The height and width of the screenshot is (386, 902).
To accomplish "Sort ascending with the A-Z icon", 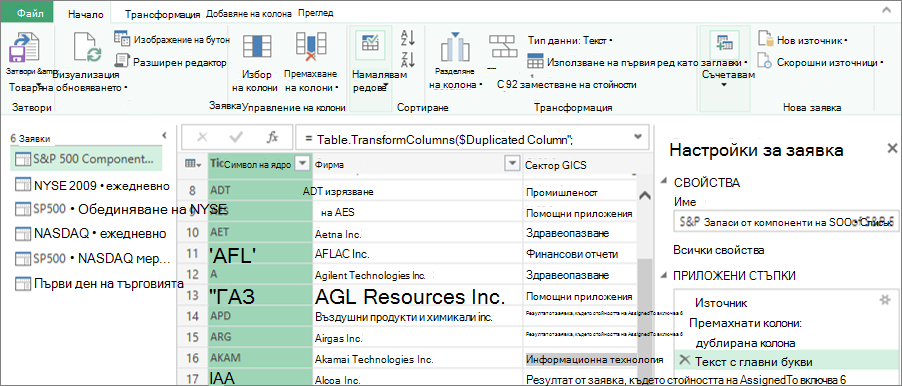I will point(408,38).
